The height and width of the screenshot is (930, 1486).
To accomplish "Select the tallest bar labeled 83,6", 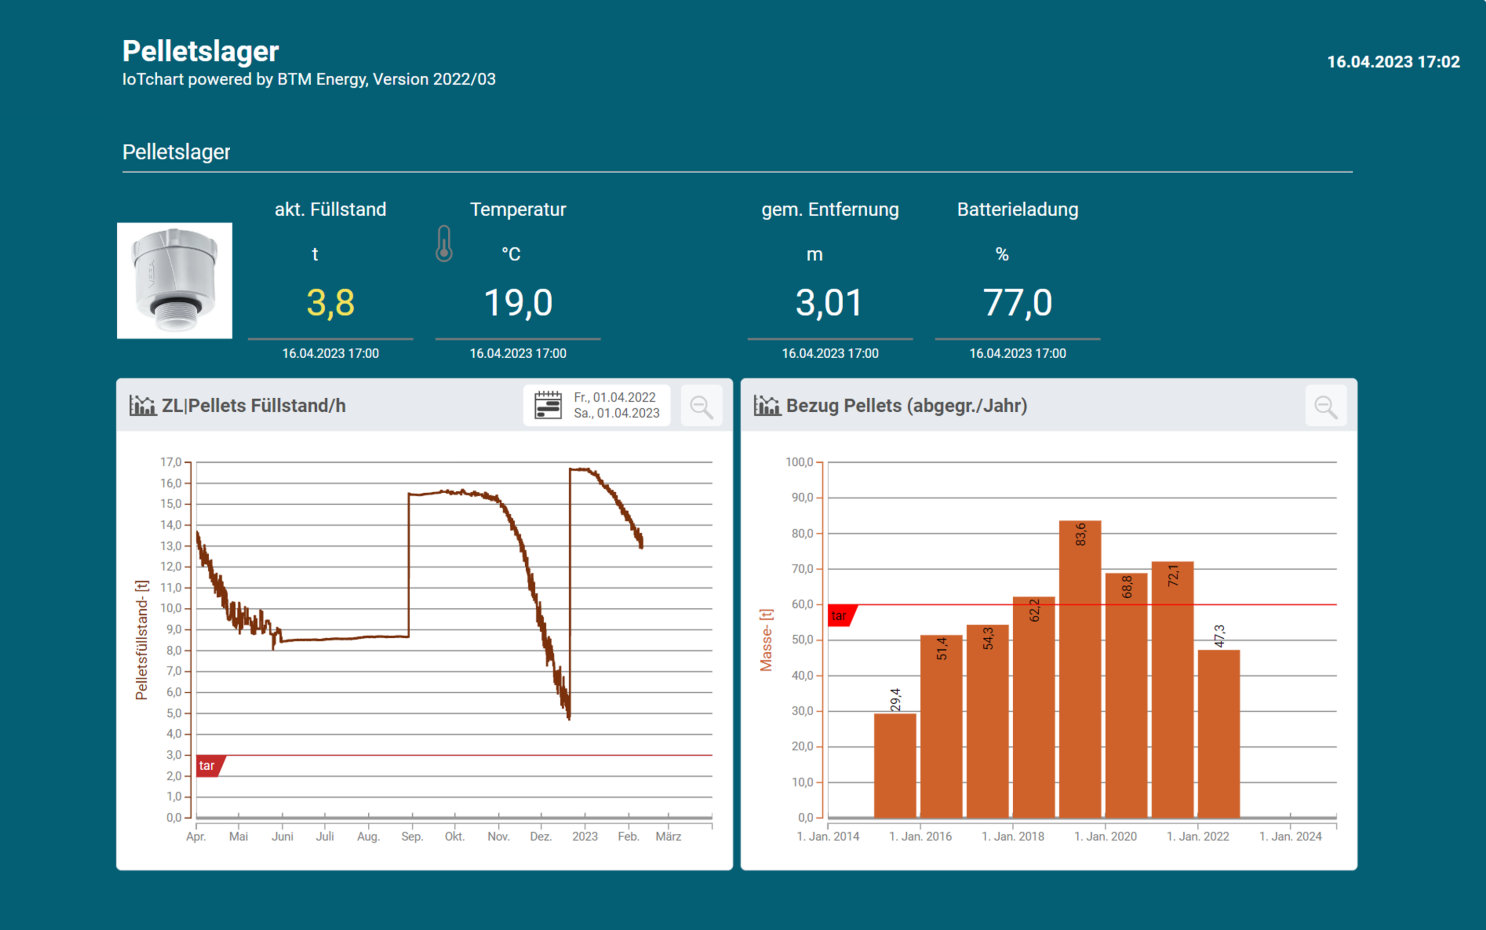I will [x=1080, y=670].
